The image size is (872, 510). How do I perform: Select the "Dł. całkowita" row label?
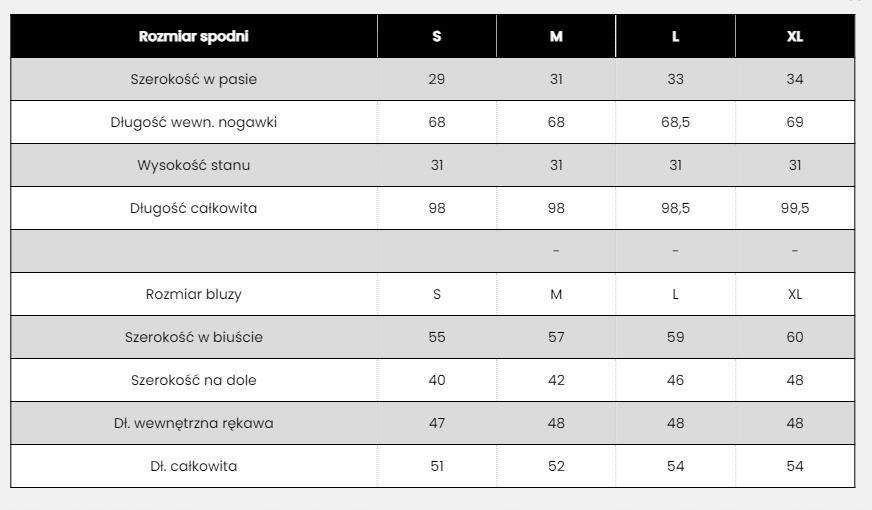click(x=194, y=467)
